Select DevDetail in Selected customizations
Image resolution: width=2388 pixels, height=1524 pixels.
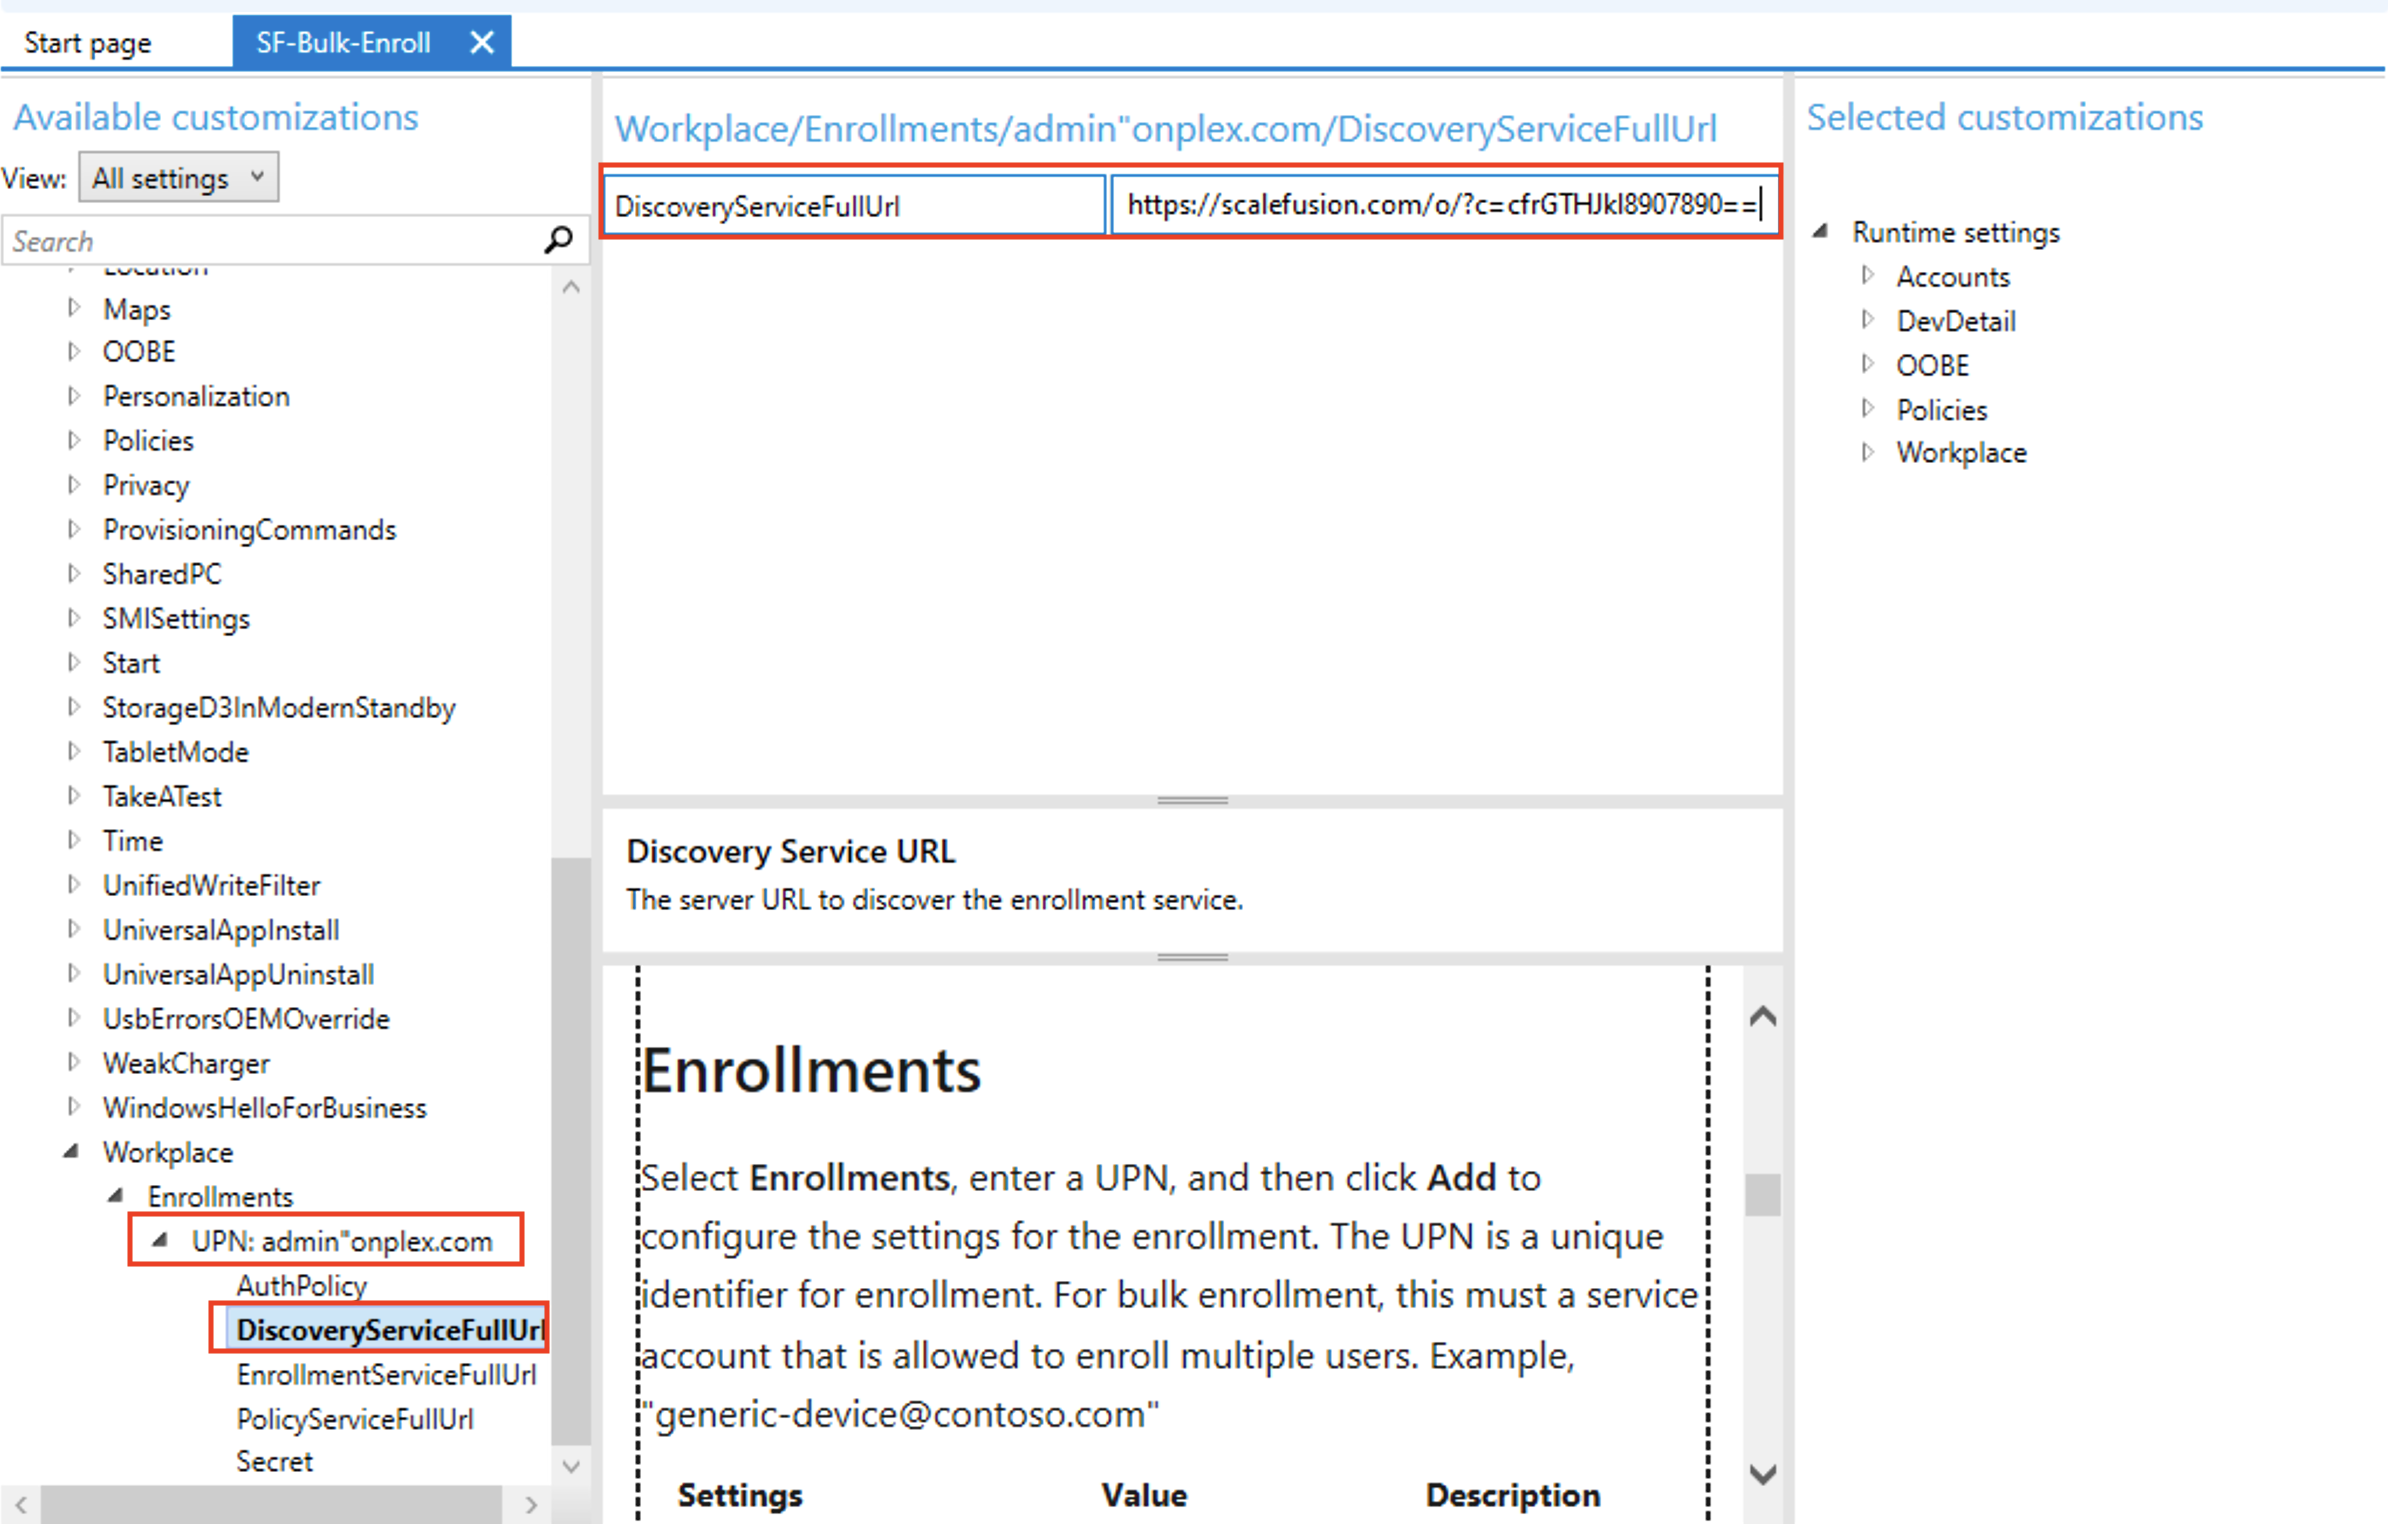1956,321
